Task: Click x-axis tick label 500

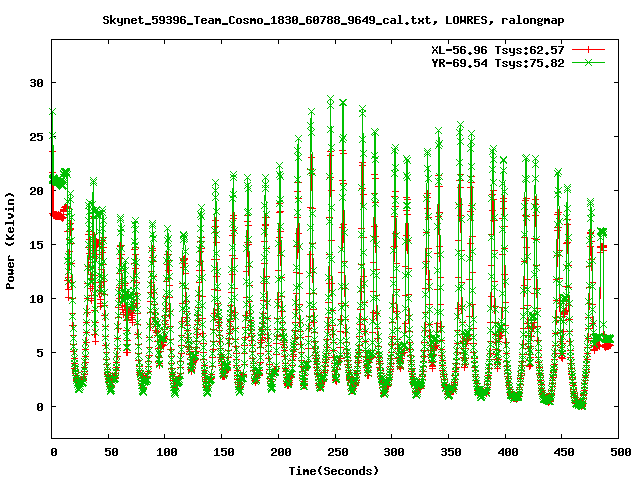Action: 620,452
